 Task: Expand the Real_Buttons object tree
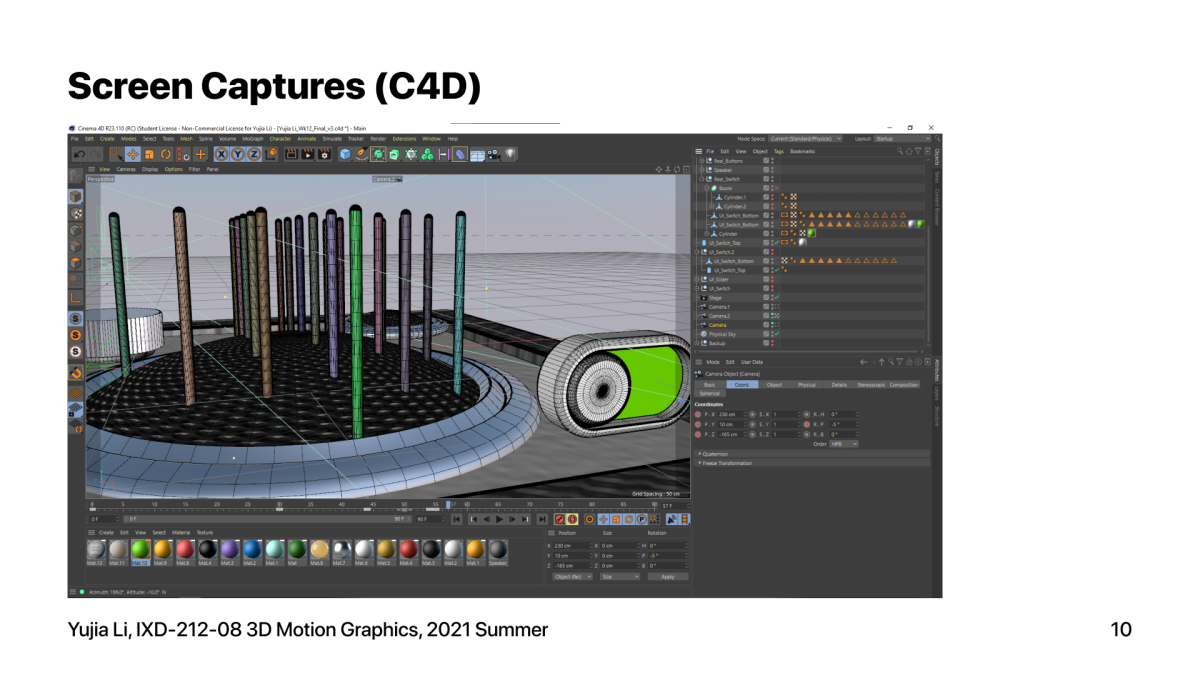[x=702, y=160]
